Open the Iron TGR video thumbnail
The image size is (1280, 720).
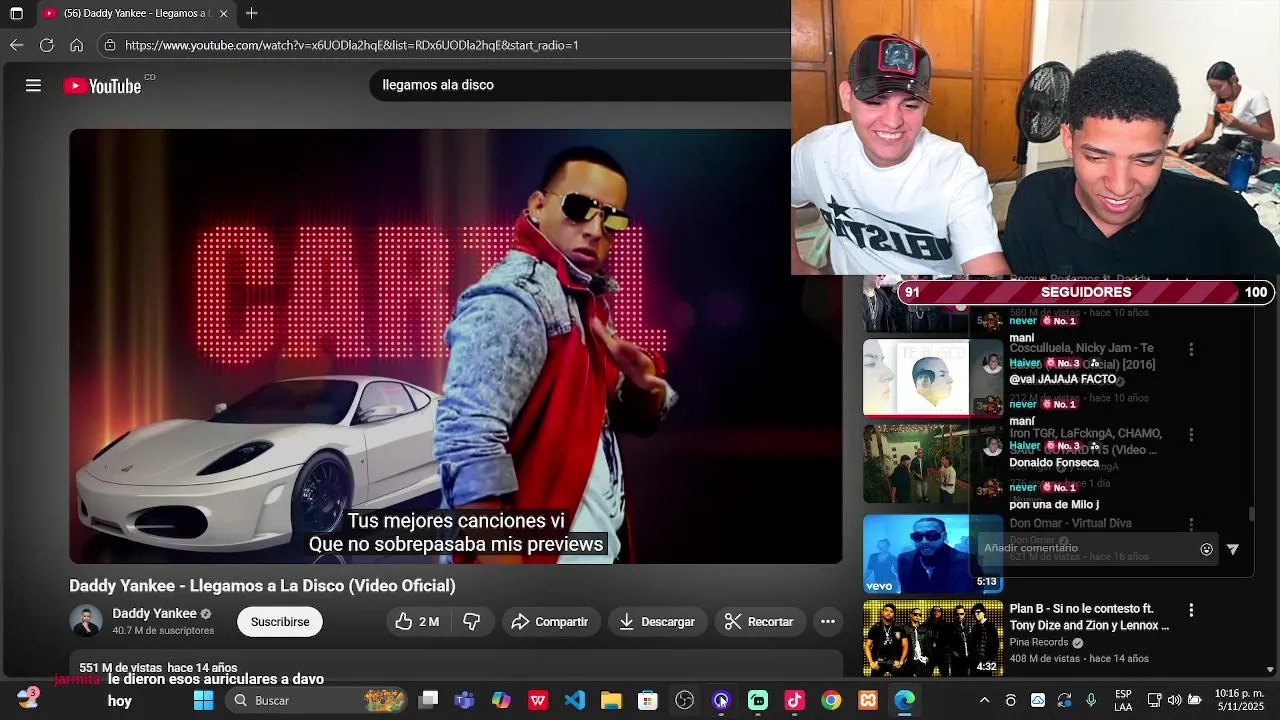pyautogui.click(x=933, y=464)
